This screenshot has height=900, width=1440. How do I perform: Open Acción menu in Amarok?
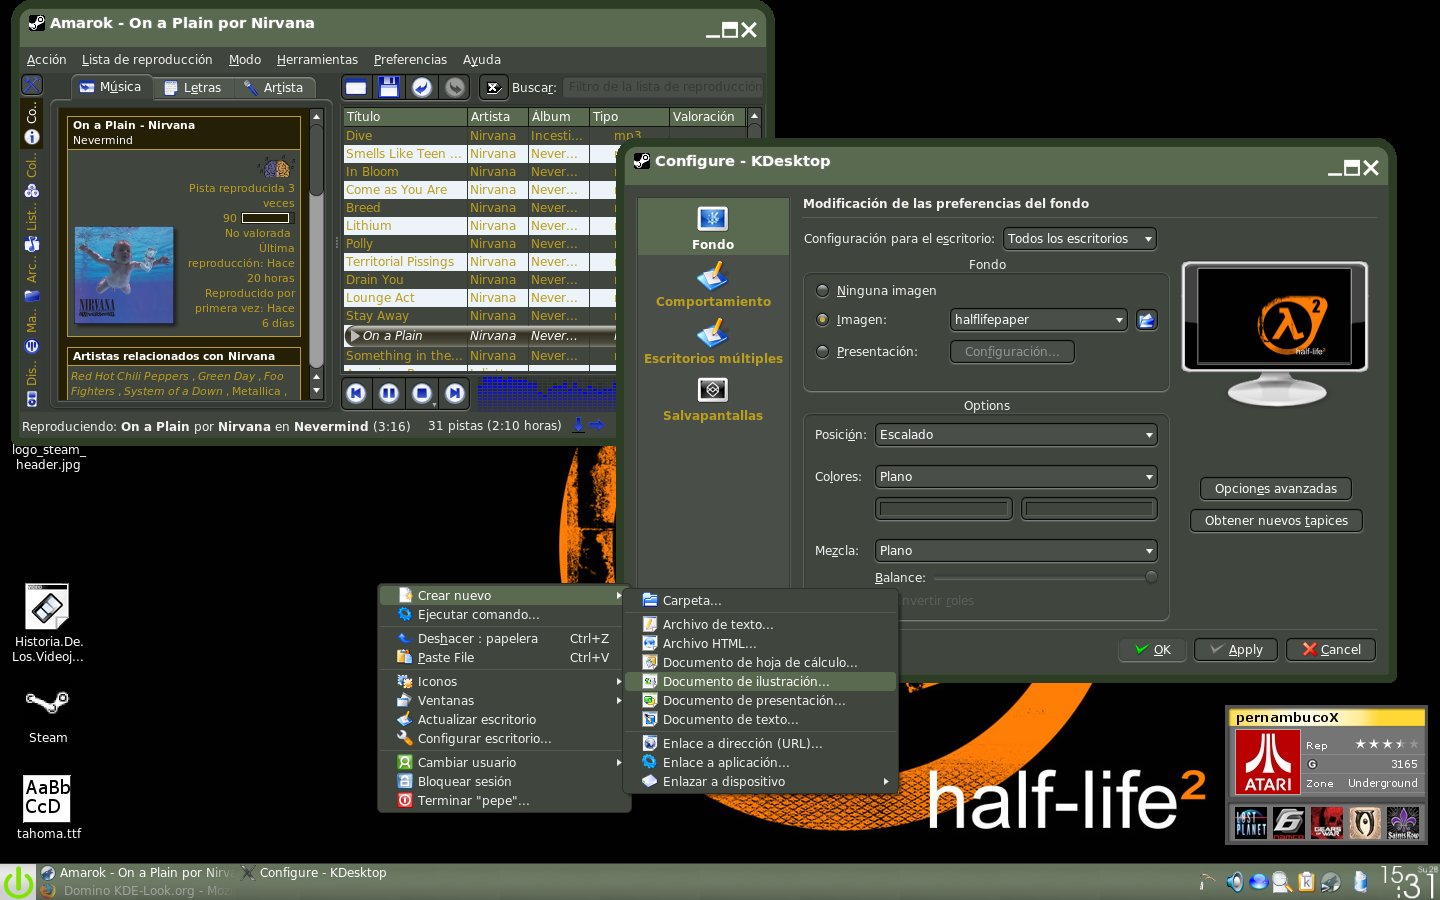46,60
